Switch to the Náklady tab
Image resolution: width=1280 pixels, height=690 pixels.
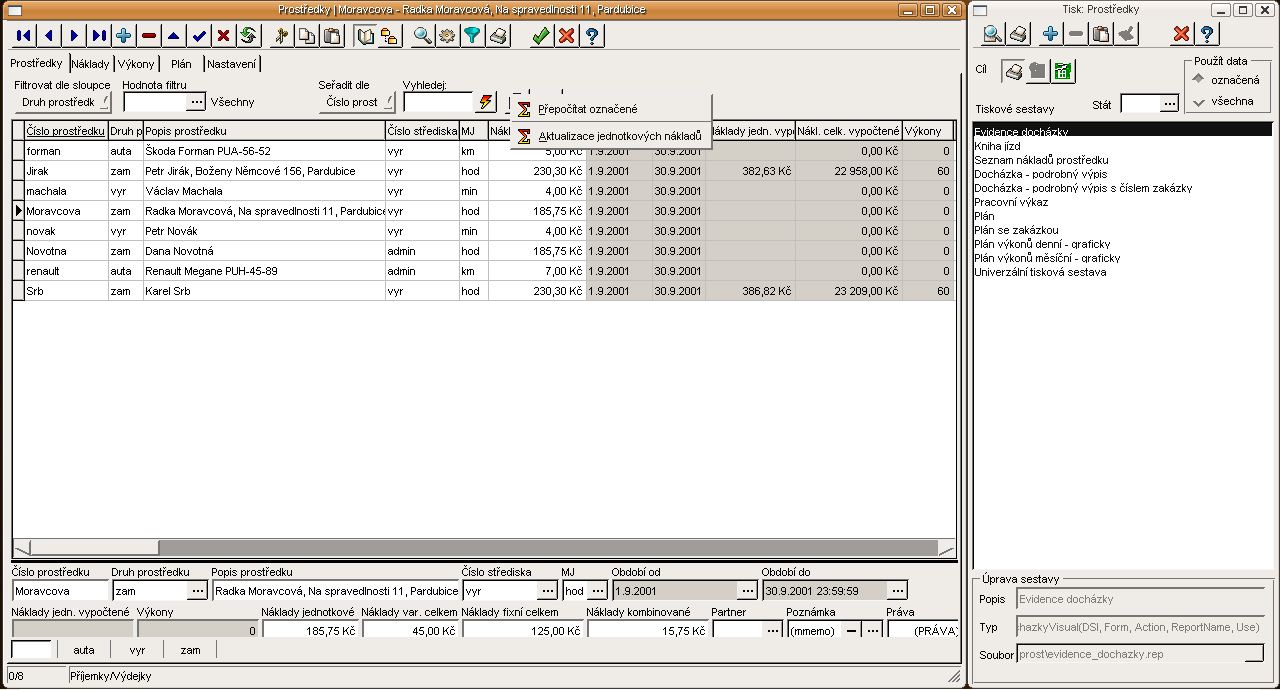point(91,64)
